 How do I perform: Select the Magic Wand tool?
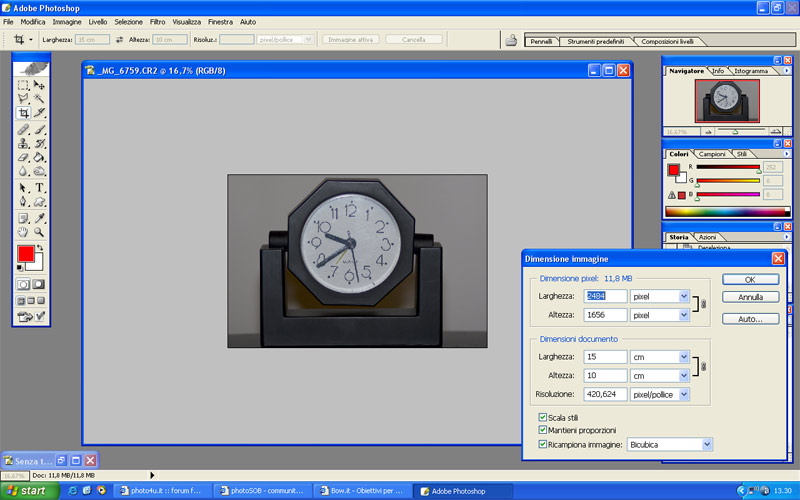point(40,99)
